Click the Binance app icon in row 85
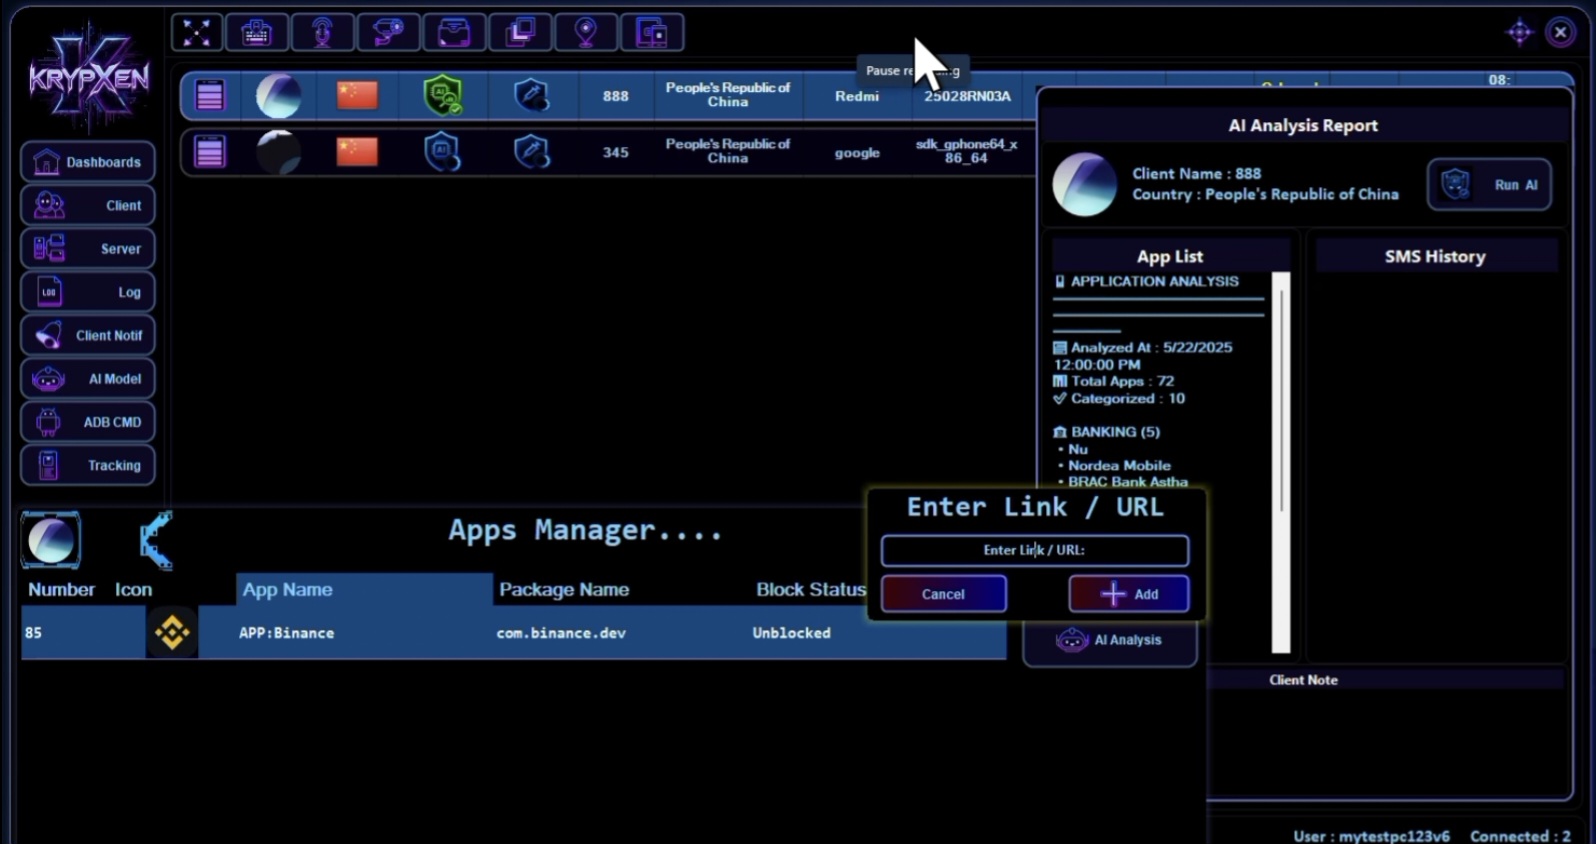 (172, 632)
